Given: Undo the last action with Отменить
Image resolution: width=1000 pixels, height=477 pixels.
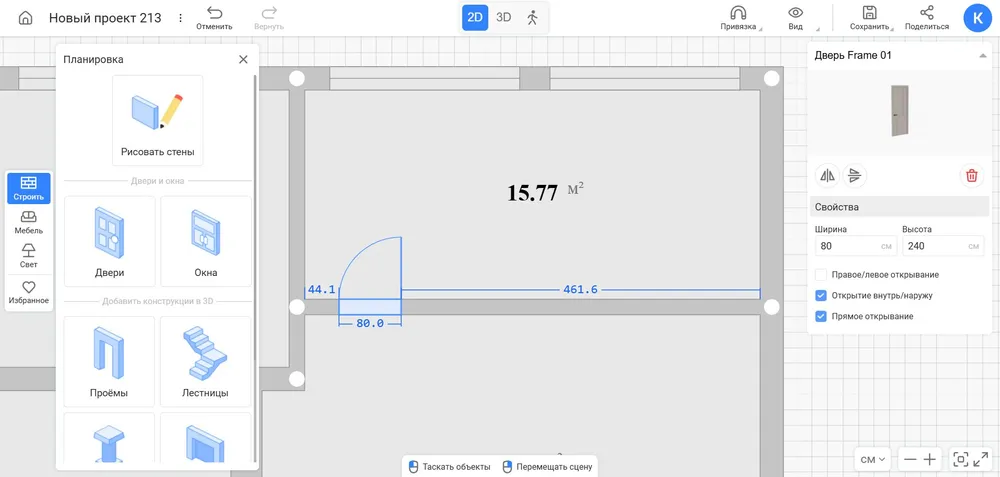Looking at the screenshot, I should 214,17.
